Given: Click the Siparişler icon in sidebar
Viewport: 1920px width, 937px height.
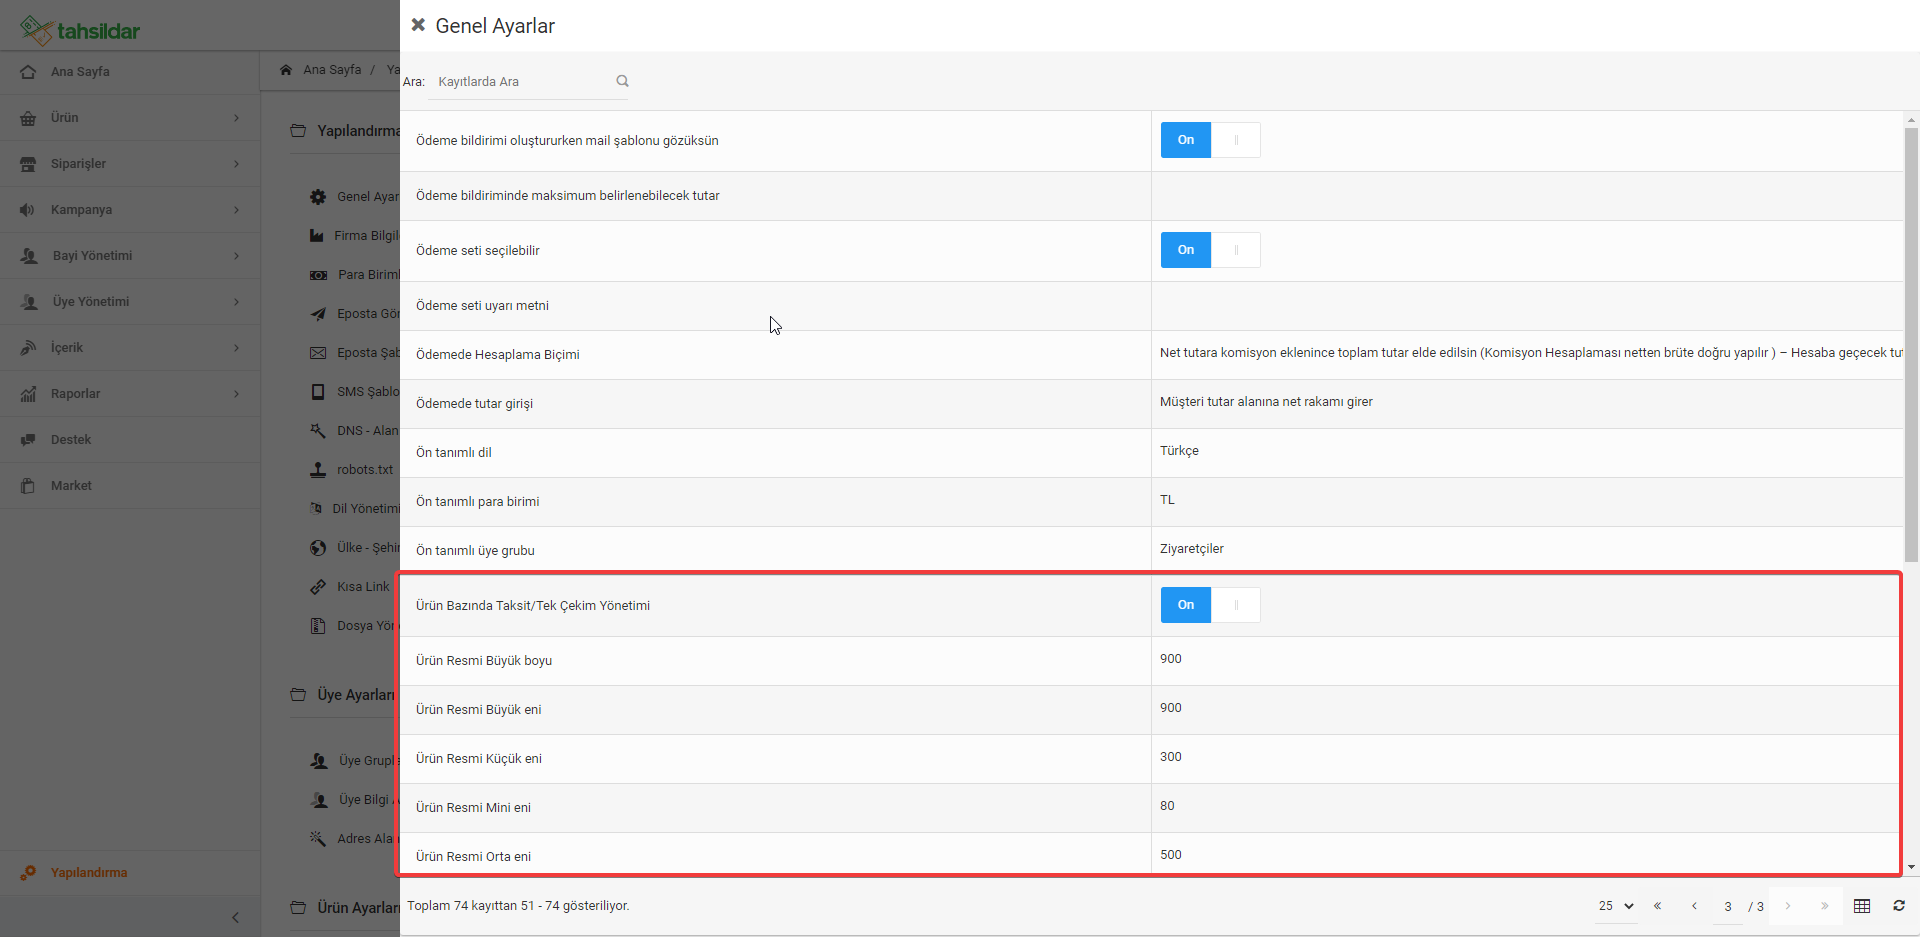Looking at the screenshot, I should 28,164.
